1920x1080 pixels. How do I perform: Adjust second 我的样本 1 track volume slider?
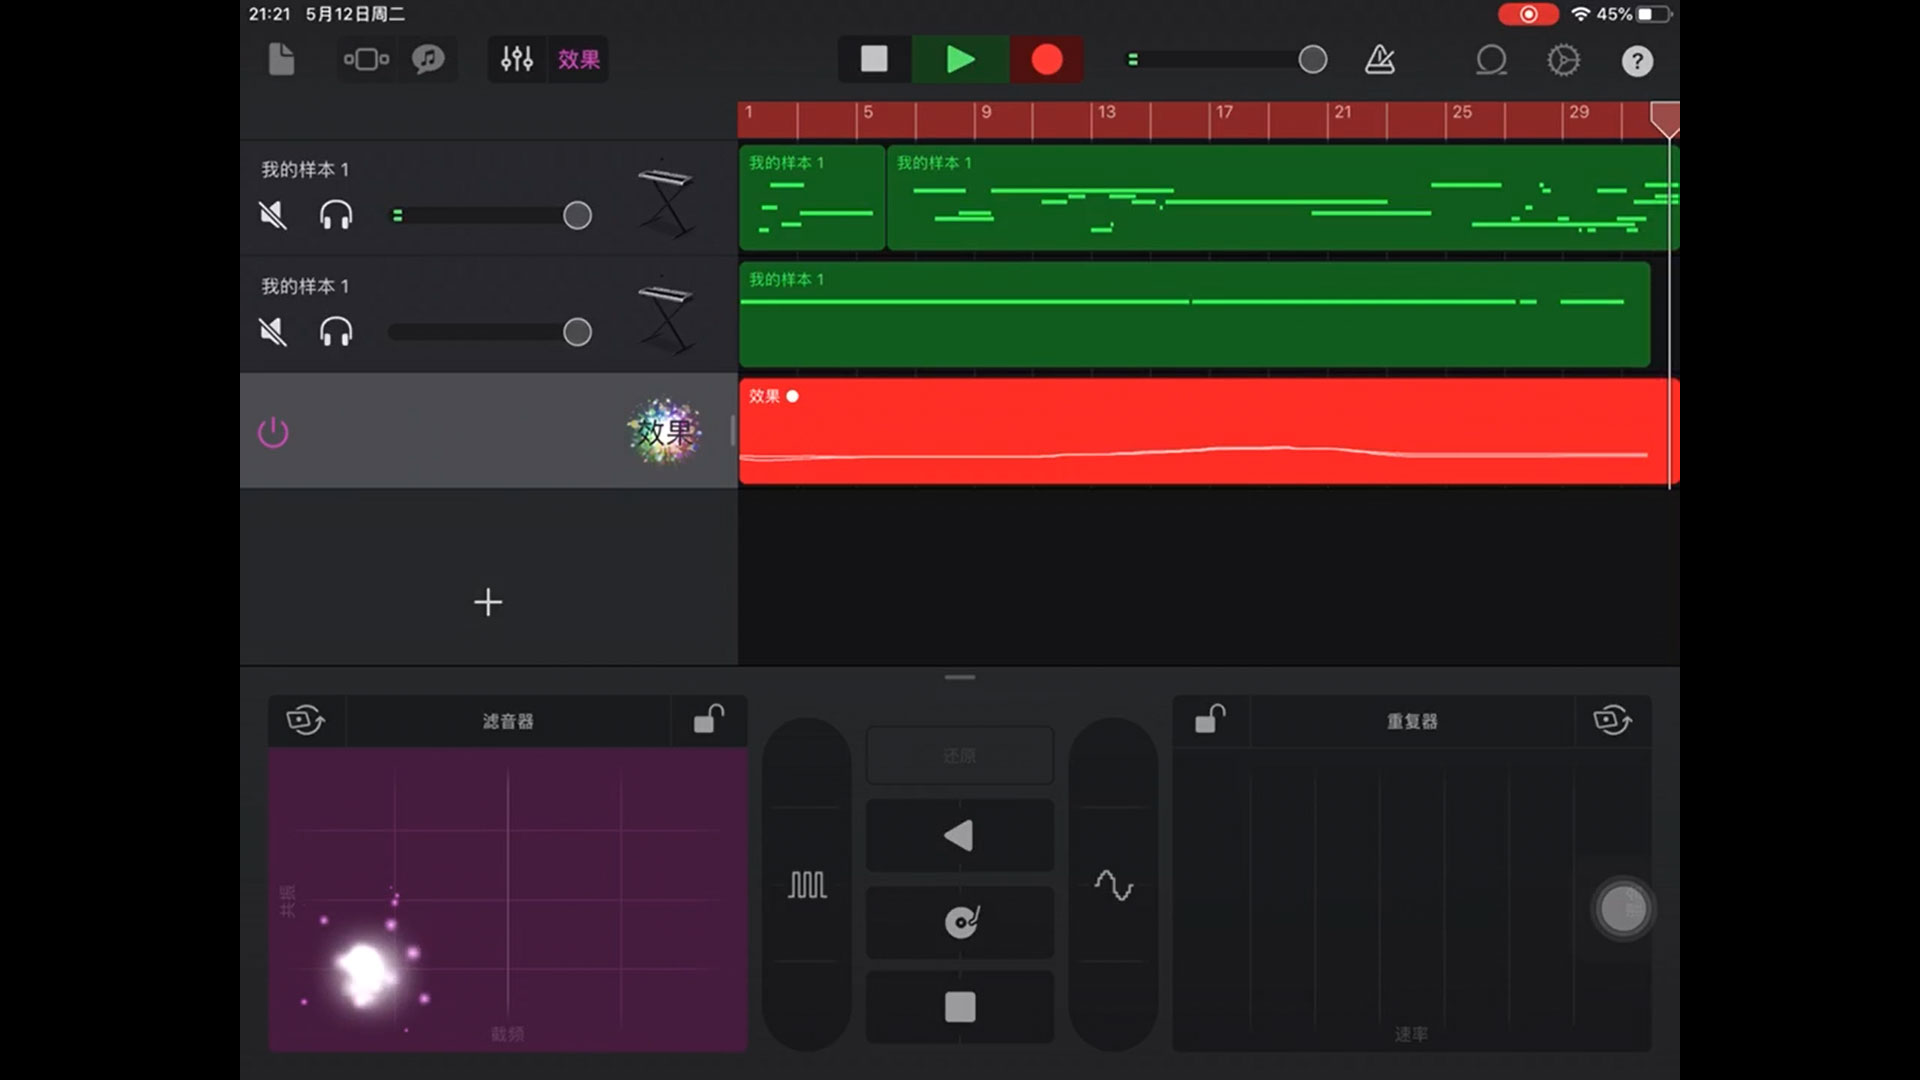pos(577,332)
